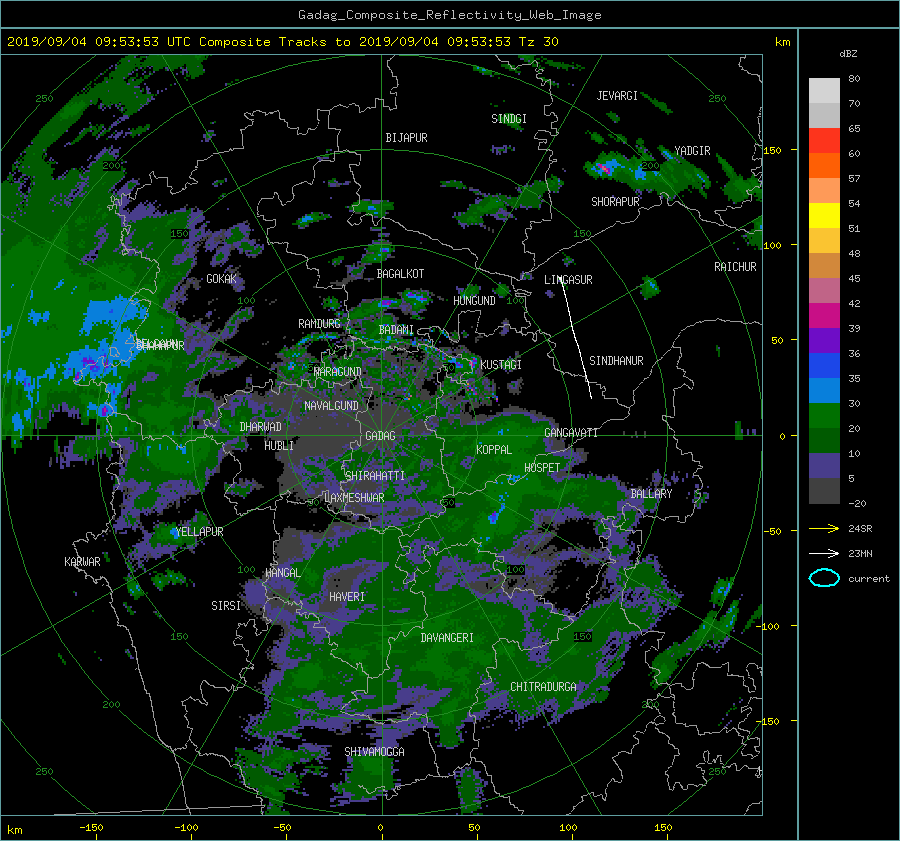Select the lightest gray 70–80 dBZ swatch
This screenshot has height=841, width=900.
824,91
